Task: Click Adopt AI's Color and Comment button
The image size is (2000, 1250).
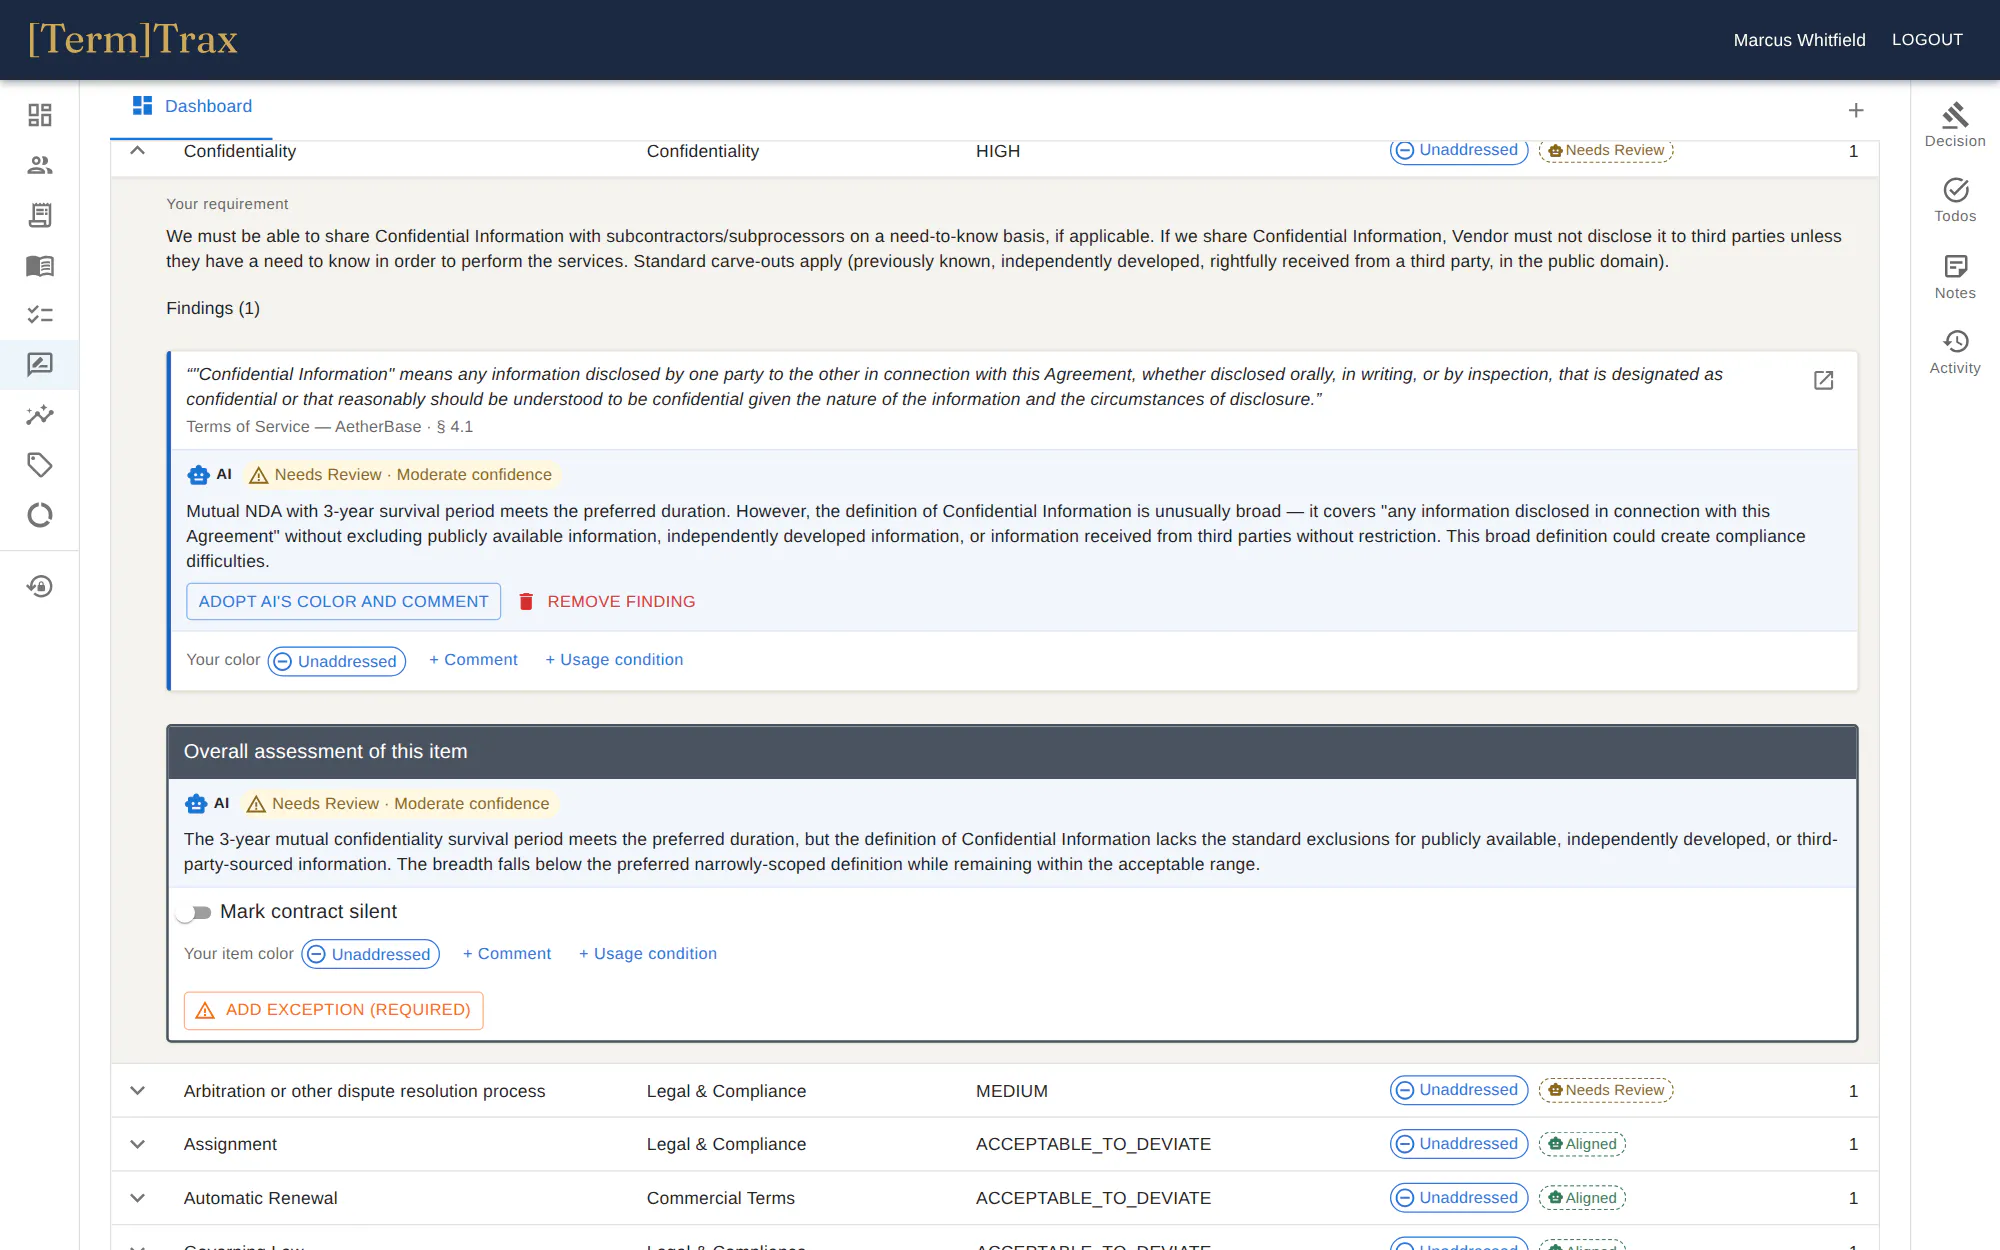Action: [x=343, y=601]
